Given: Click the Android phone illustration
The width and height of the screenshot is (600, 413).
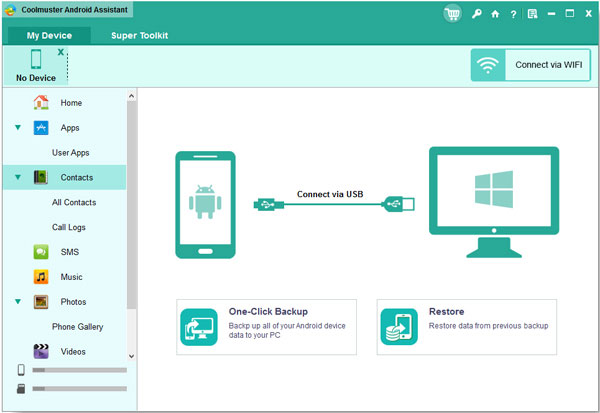Looking at the screenshot, I should click(x=205, y=205).
